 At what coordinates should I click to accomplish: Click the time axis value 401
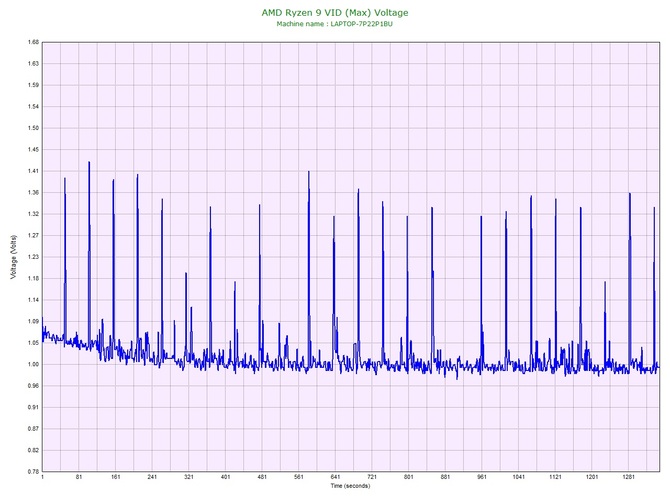(x=226, y=477)
